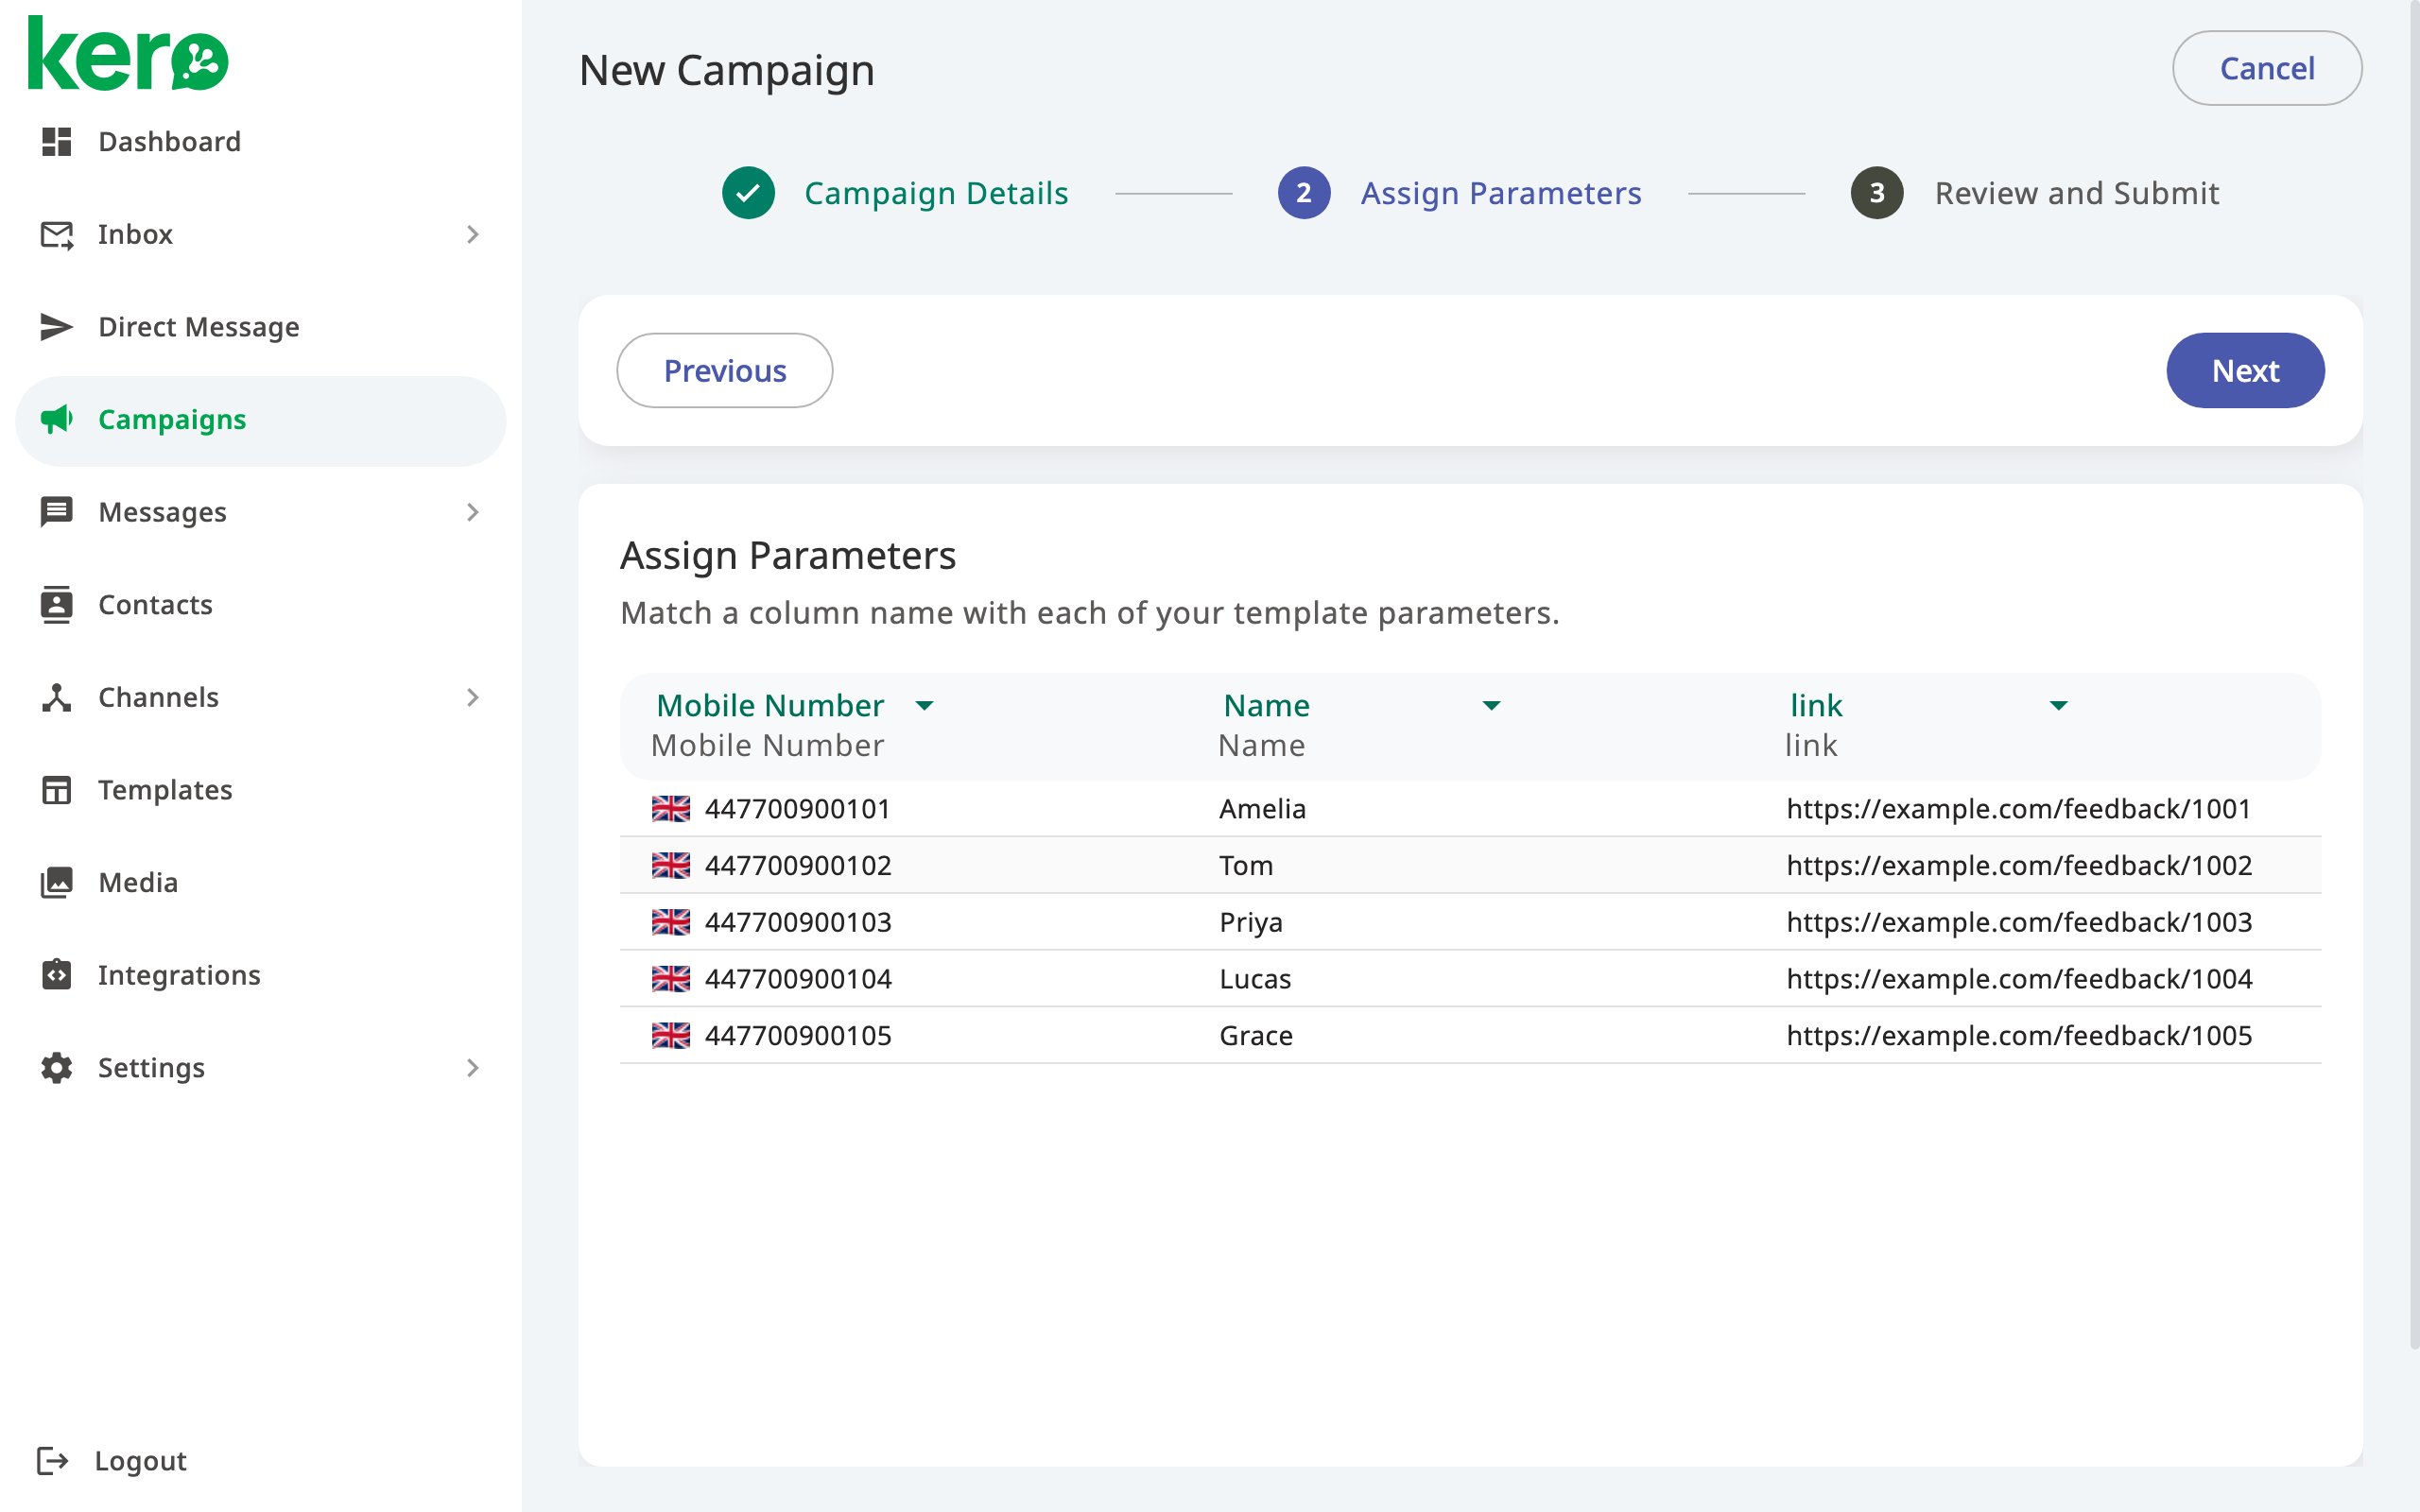Click the Next button
Image resolution: width=2420 pixels, height=1512 pixels.
2245,371
